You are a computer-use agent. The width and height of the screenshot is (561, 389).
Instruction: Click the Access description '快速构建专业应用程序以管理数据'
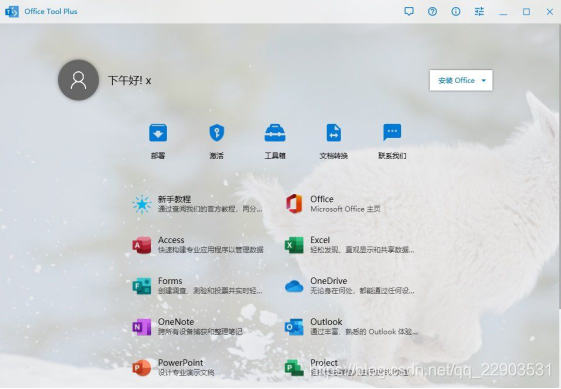tap(211, 249)
